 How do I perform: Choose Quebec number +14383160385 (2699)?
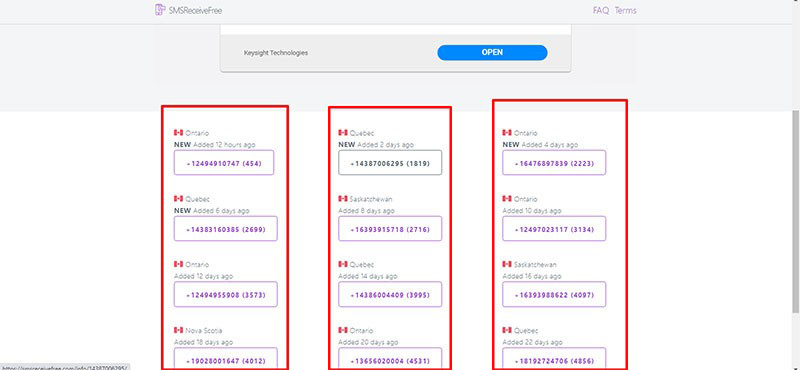226,229
